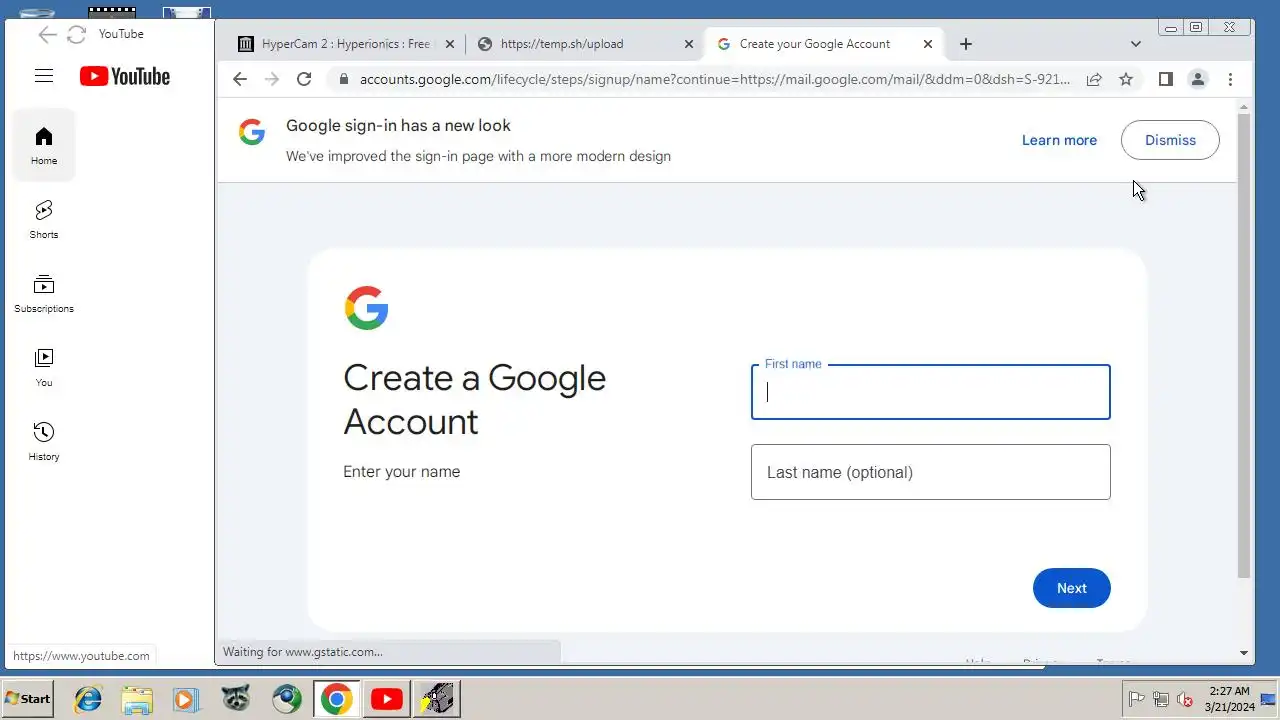Dismiss the sign-in new look banner

click(1170, 140)
